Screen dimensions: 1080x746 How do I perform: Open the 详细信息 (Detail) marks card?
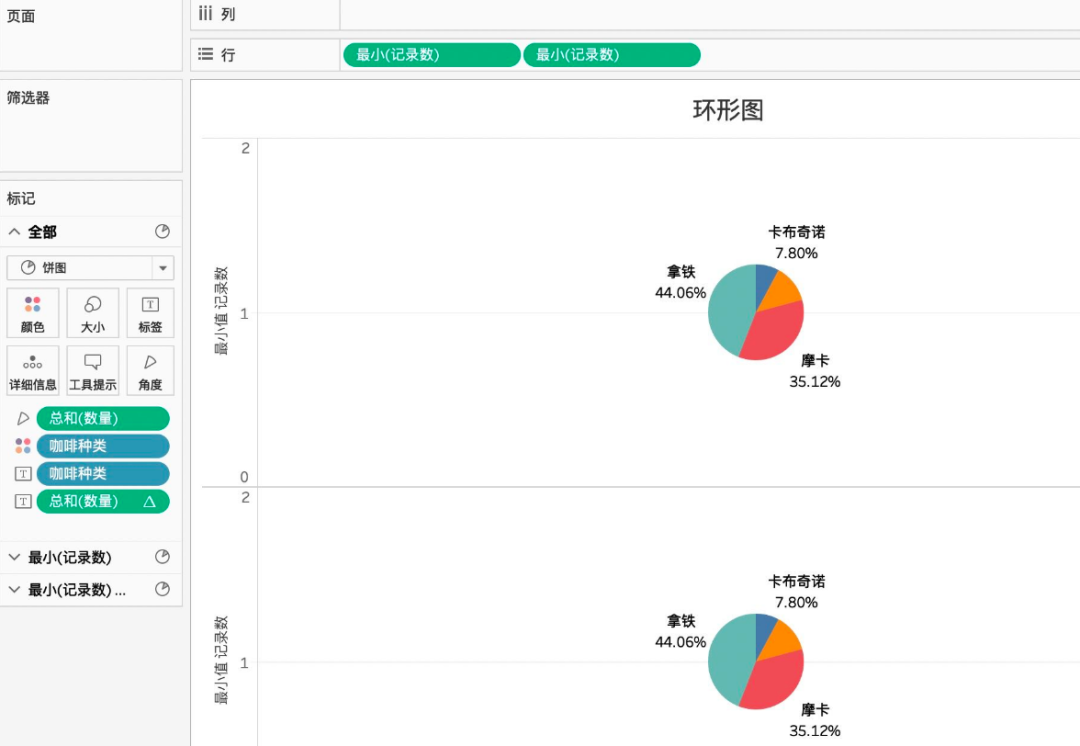click(x=33, y=370)
